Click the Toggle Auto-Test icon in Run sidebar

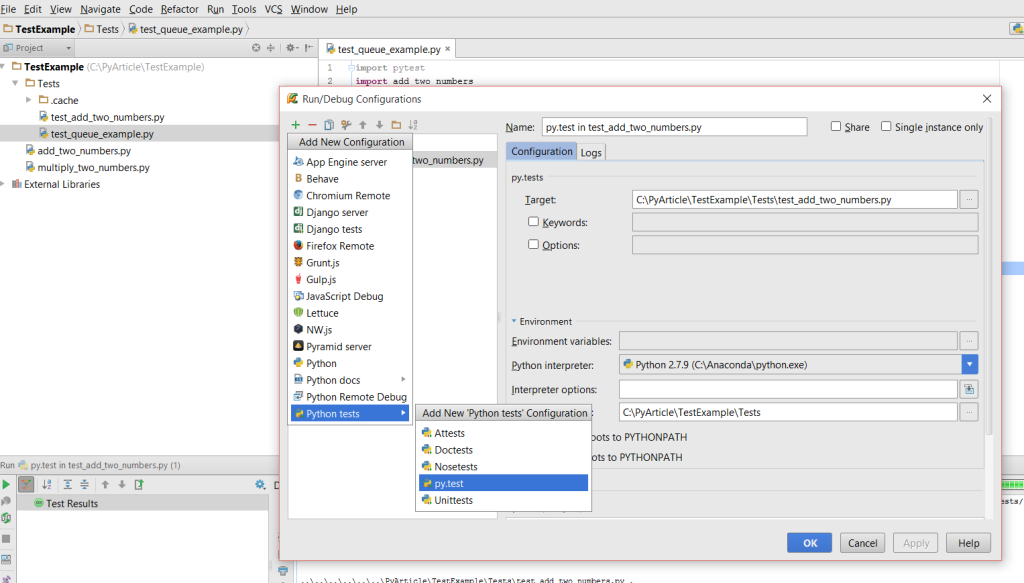pyautogui.click(x=6, y=518)
